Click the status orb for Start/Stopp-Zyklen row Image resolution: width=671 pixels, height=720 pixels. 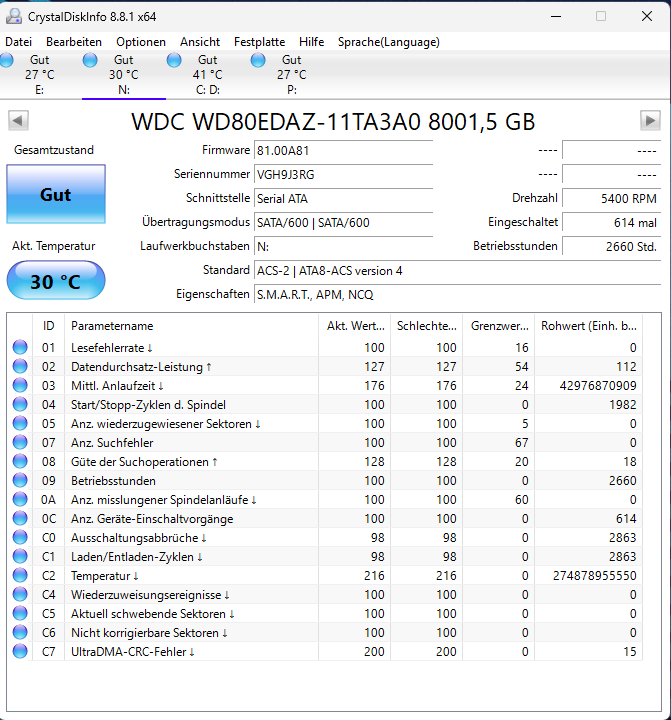[x=20, y=405]
